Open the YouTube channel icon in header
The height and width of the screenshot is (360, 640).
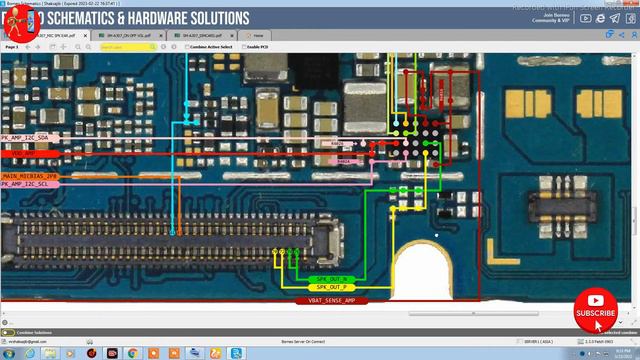pos(585,18)
